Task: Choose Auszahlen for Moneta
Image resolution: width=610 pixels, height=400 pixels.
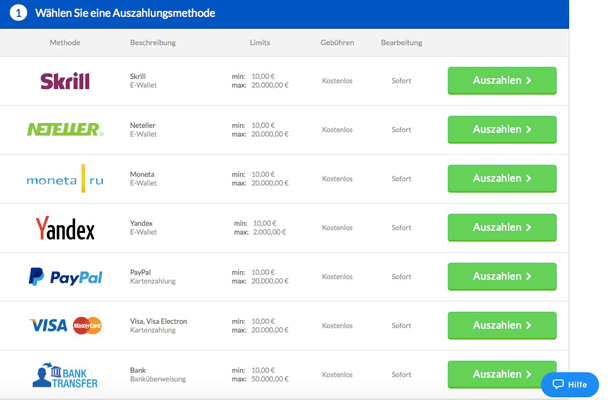Action: 502,179
